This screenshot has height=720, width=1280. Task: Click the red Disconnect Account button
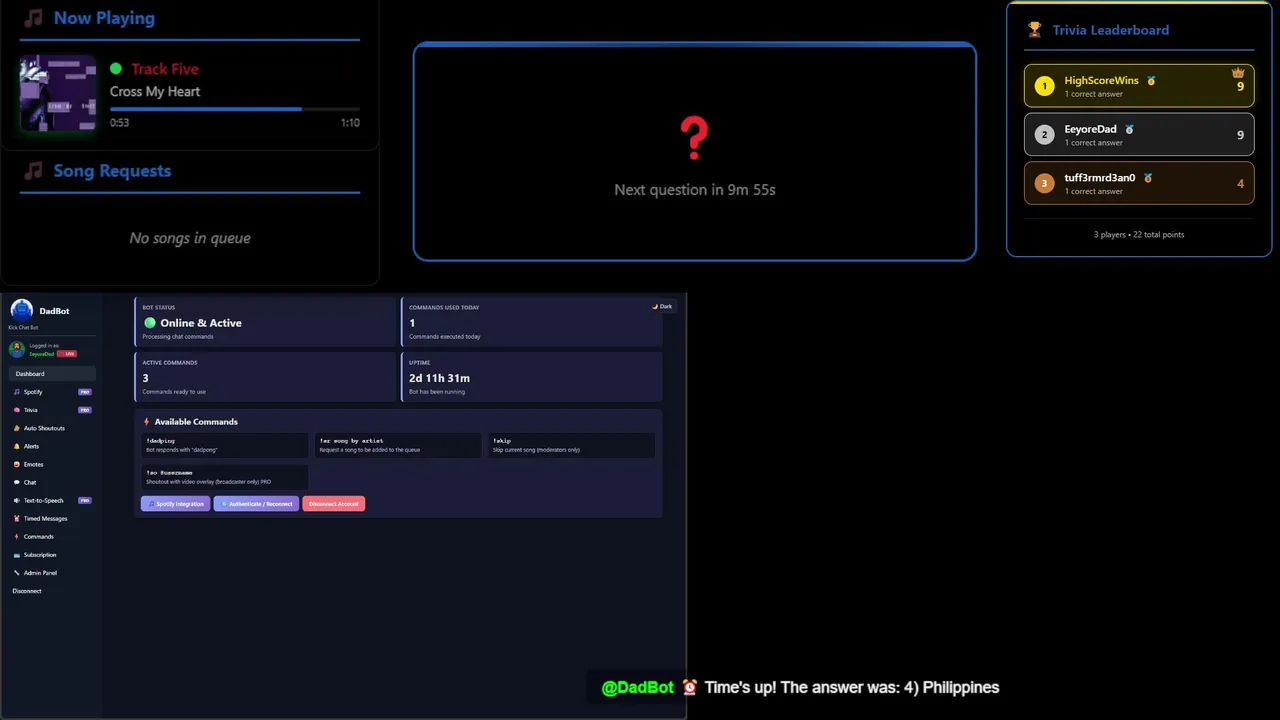point(334,504)
